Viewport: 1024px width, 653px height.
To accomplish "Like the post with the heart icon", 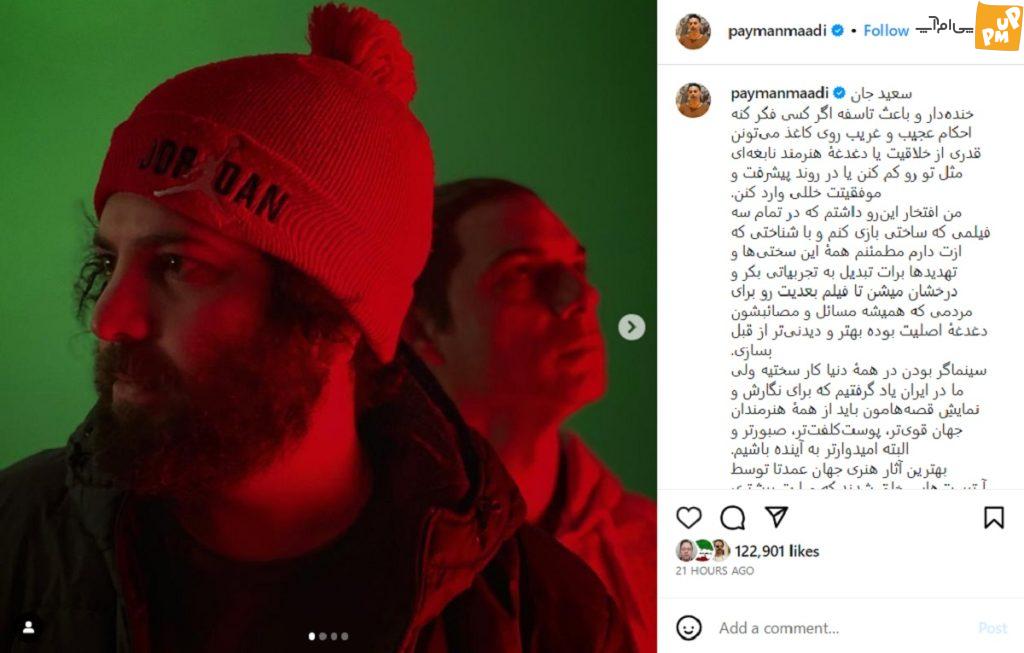I will pyautogui.click(x=688, y=518).
